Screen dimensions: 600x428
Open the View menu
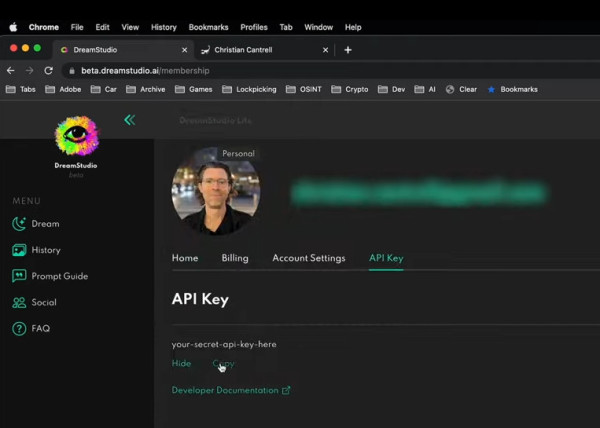click(x=130, y=27)
